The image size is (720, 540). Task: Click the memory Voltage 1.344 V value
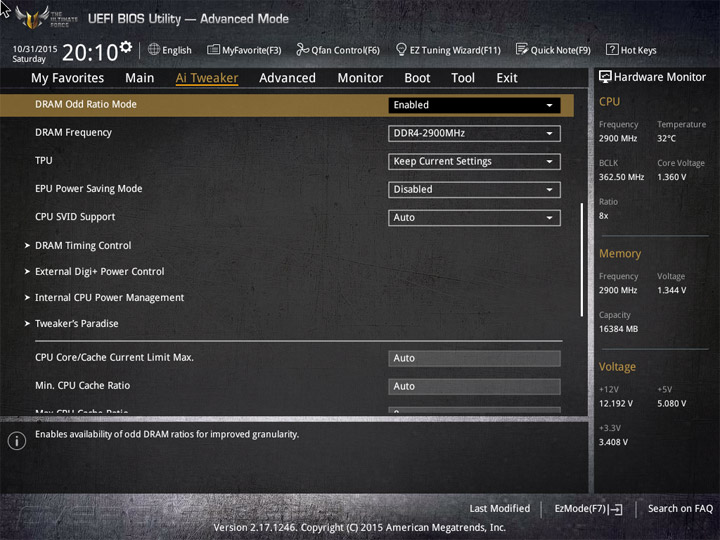(672, 290)
